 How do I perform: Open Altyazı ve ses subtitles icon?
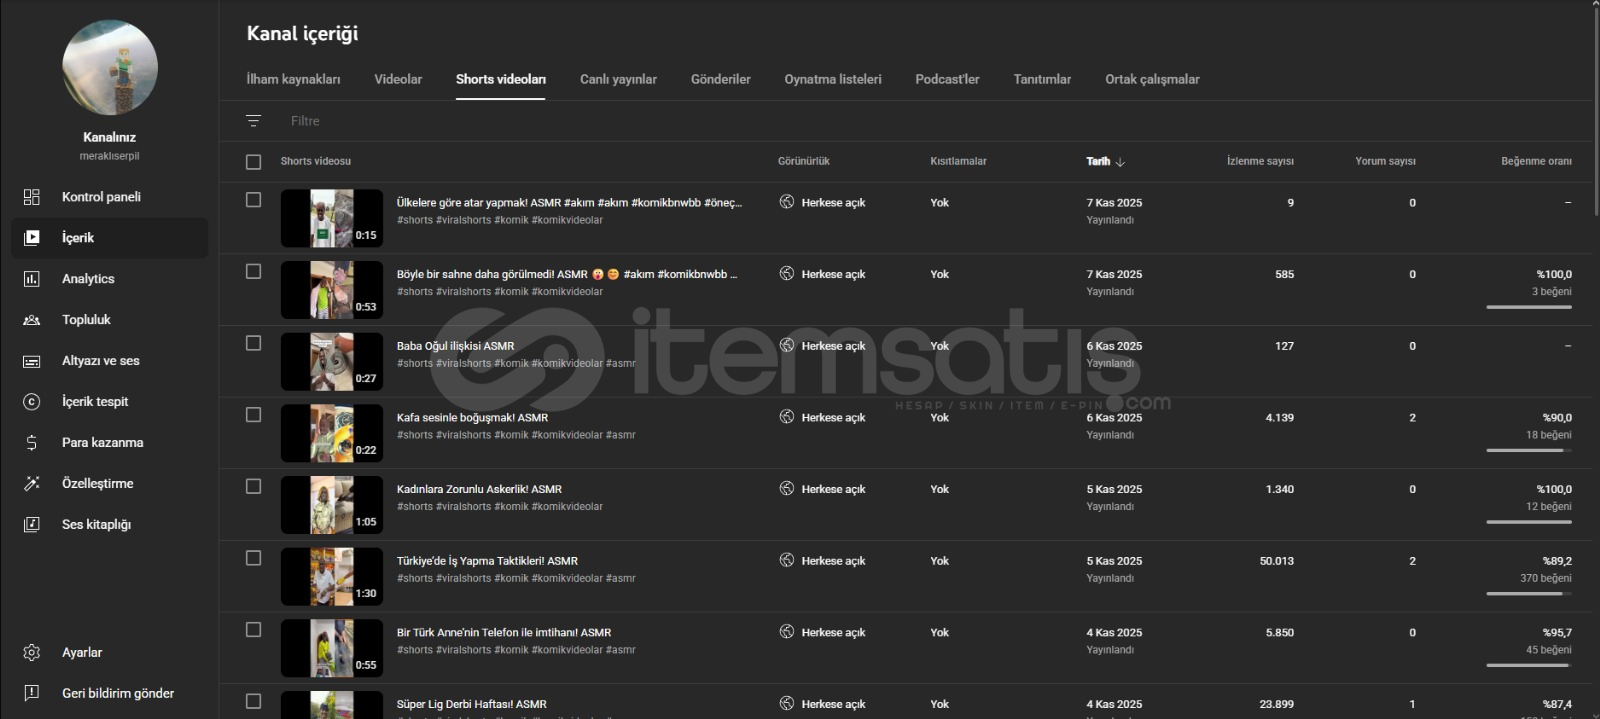pos(32,361)
